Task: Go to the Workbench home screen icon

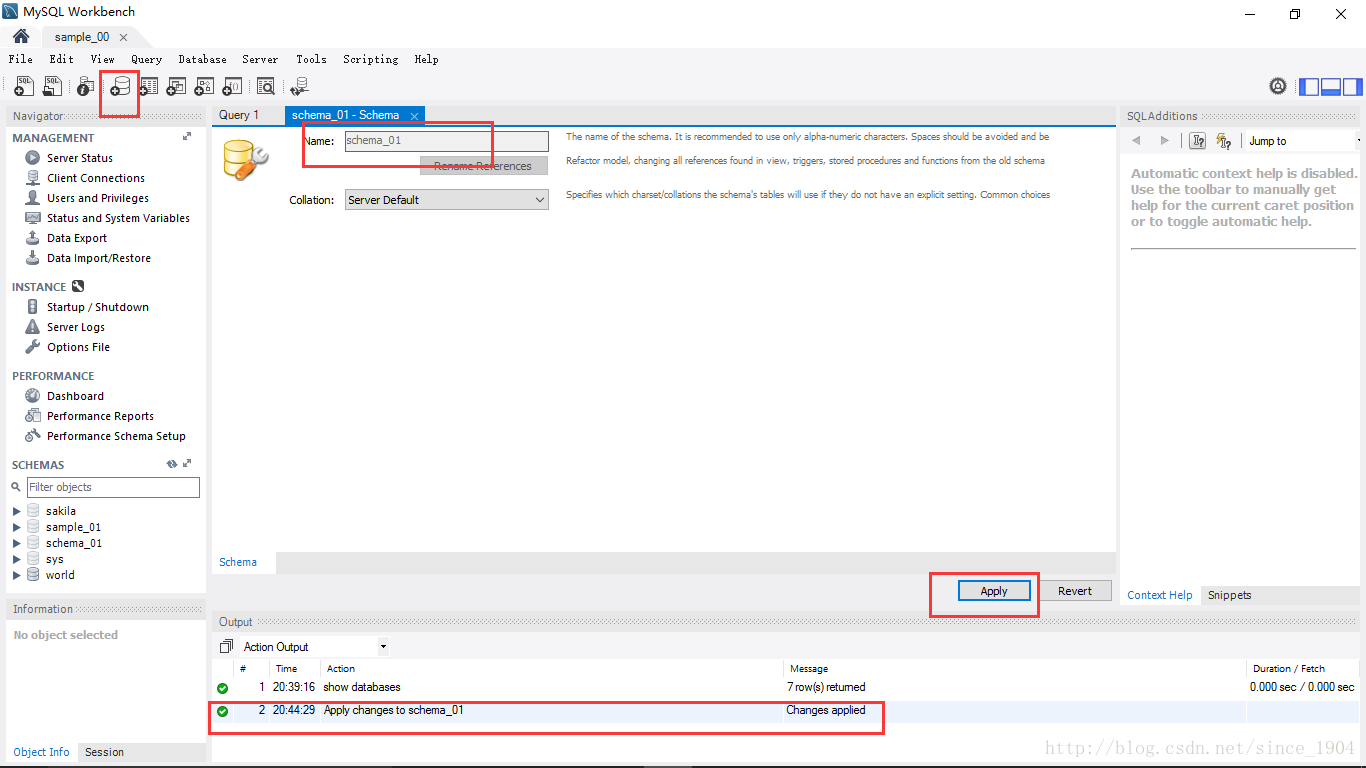Action: 20,36
